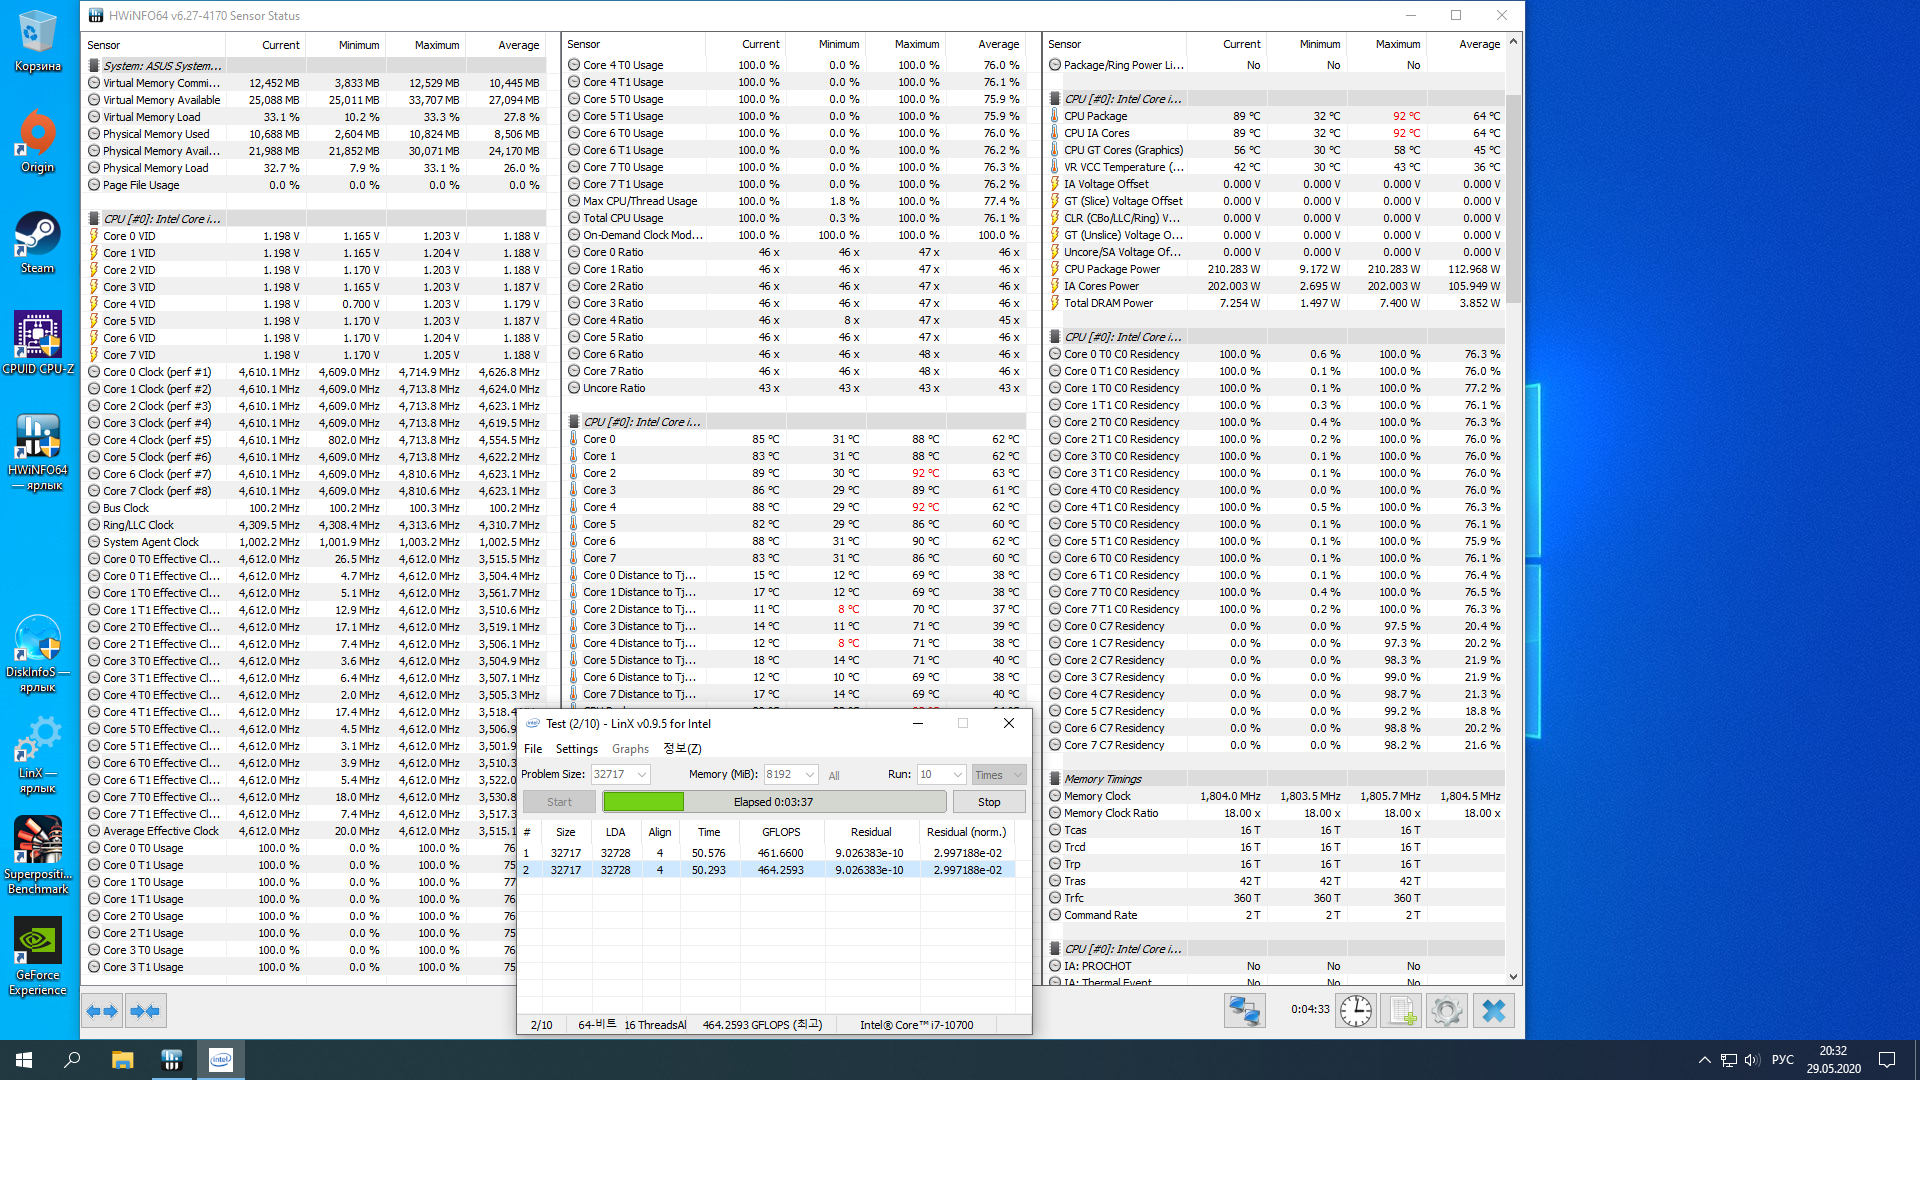
Task: Open the LinX File menu
Action: pyautogui.click(x=533, y=749)
